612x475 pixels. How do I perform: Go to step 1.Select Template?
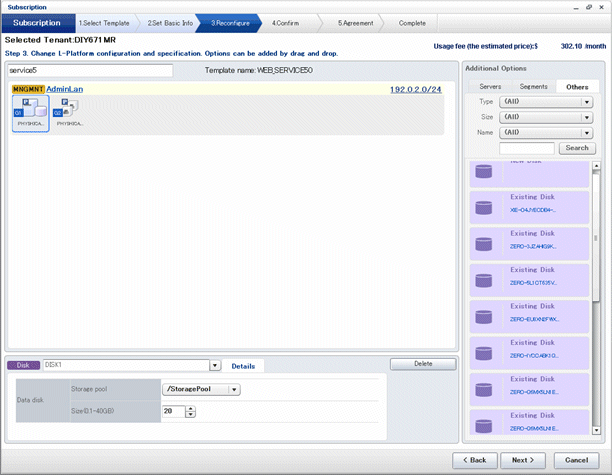tap(104, 23)
